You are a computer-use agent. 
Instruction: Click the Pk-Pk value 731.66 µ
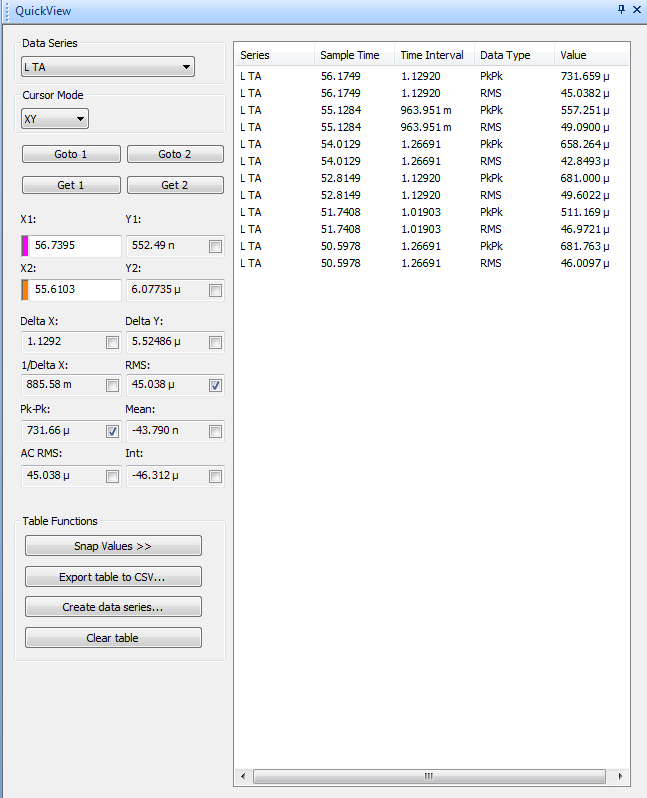coord(48,431)
